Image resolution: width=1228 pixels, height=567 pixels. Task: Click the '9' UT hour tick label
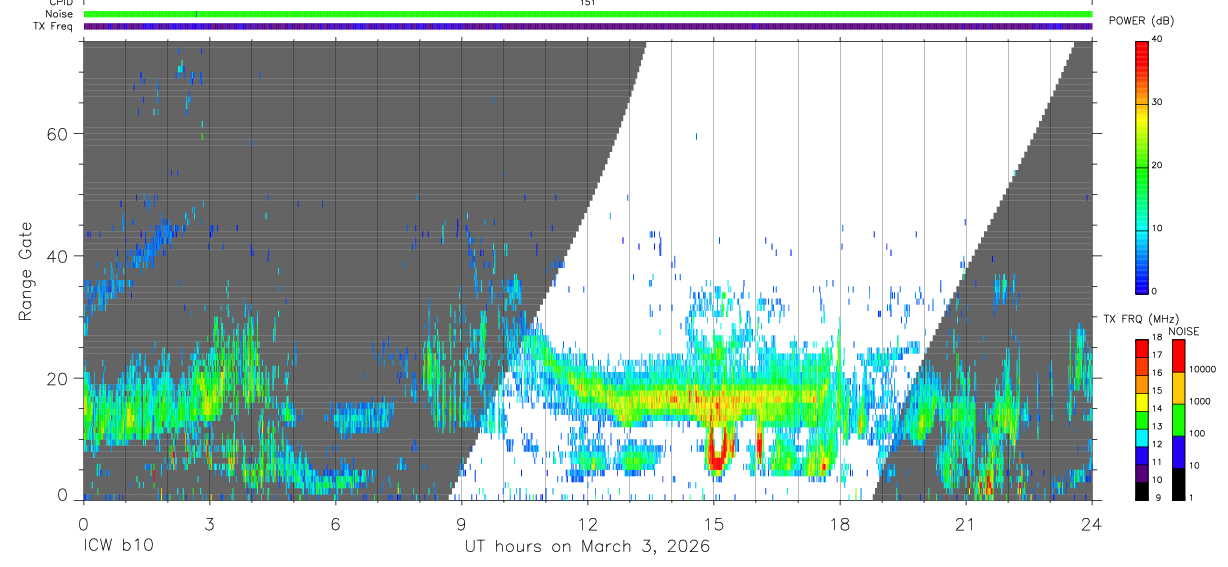point(462,523)
